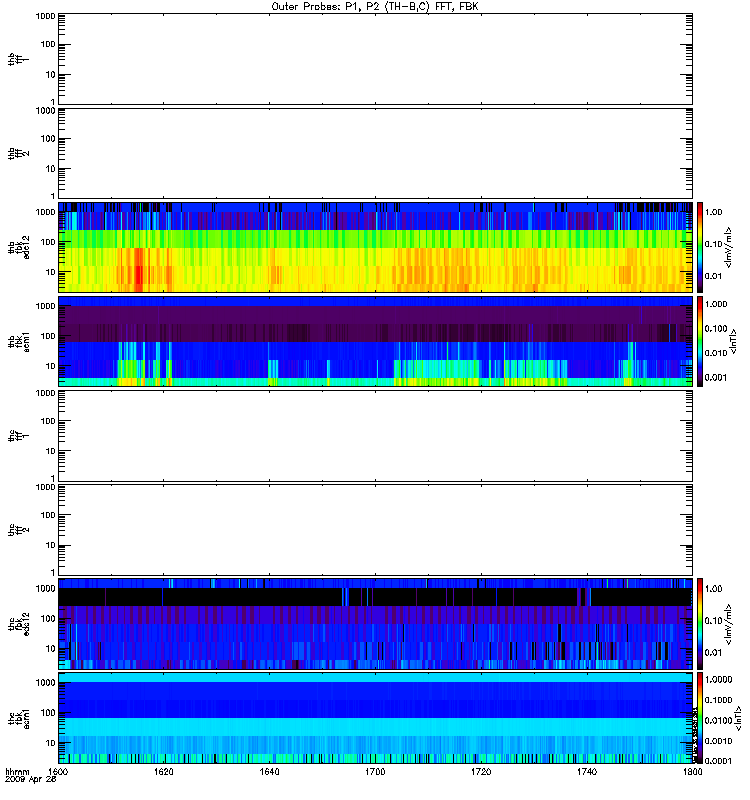Click '1.0000' on the thc scm1 color bar
The image size is (750, 800).
(718, 680)
